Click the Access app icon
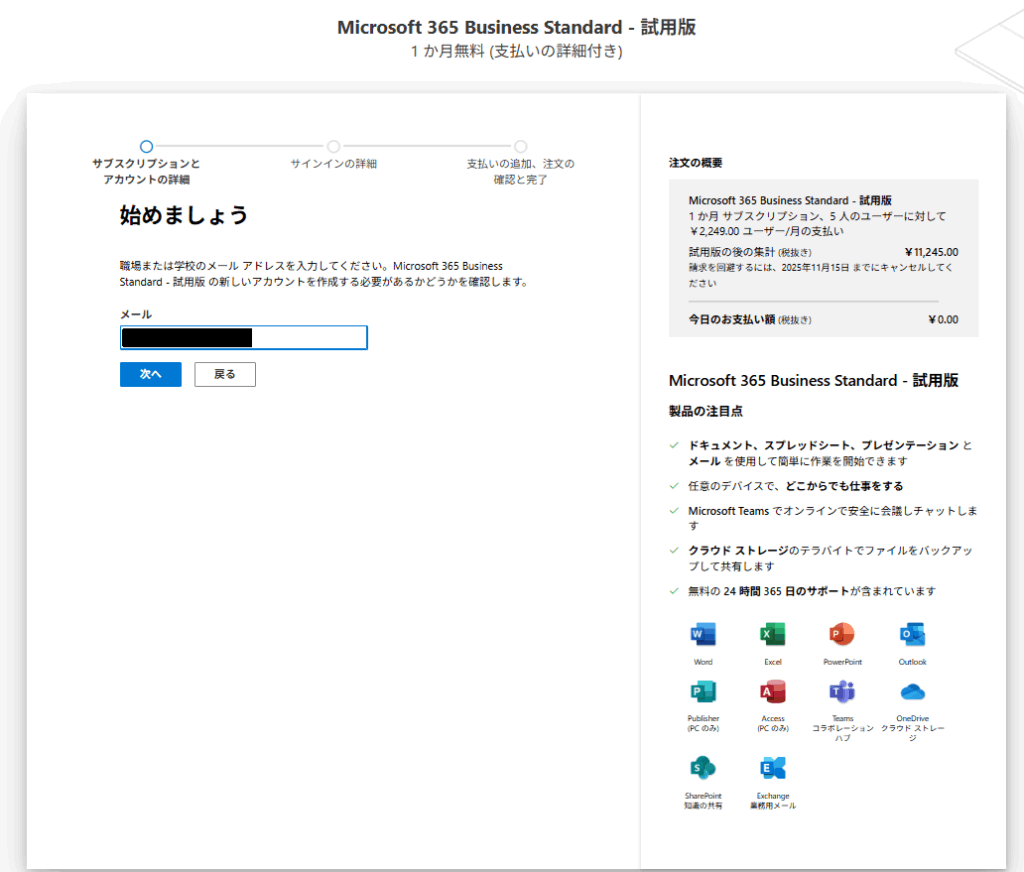 tap(772, 692)
